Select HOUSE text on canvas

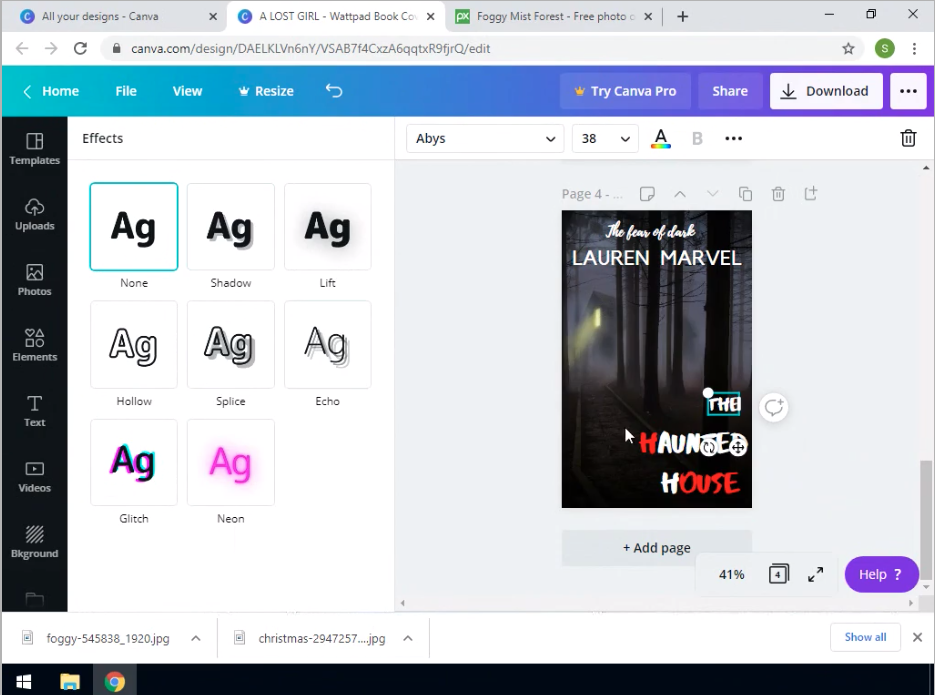701,483
